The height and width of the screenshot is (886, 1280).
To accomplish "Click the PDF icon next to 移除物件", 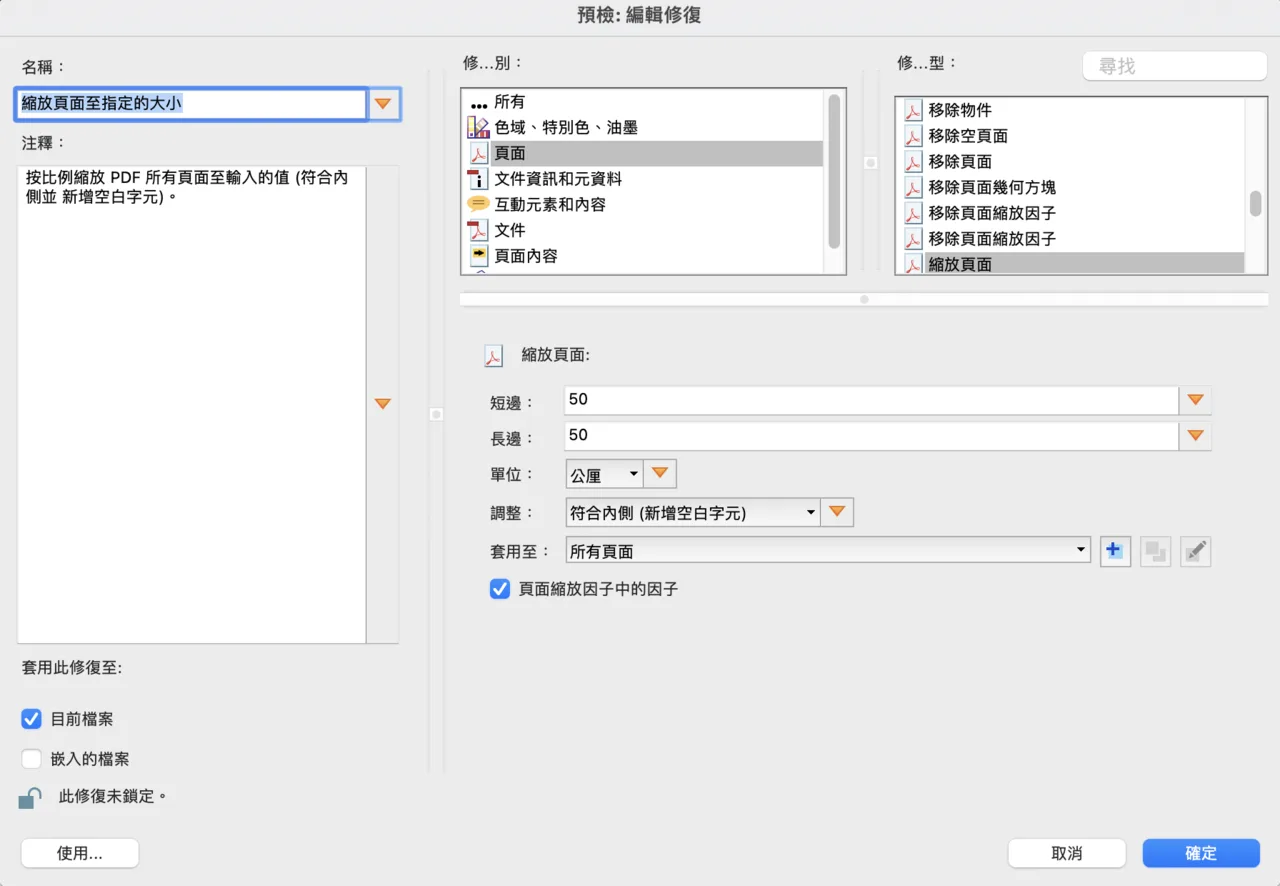I will coord(913,110).
